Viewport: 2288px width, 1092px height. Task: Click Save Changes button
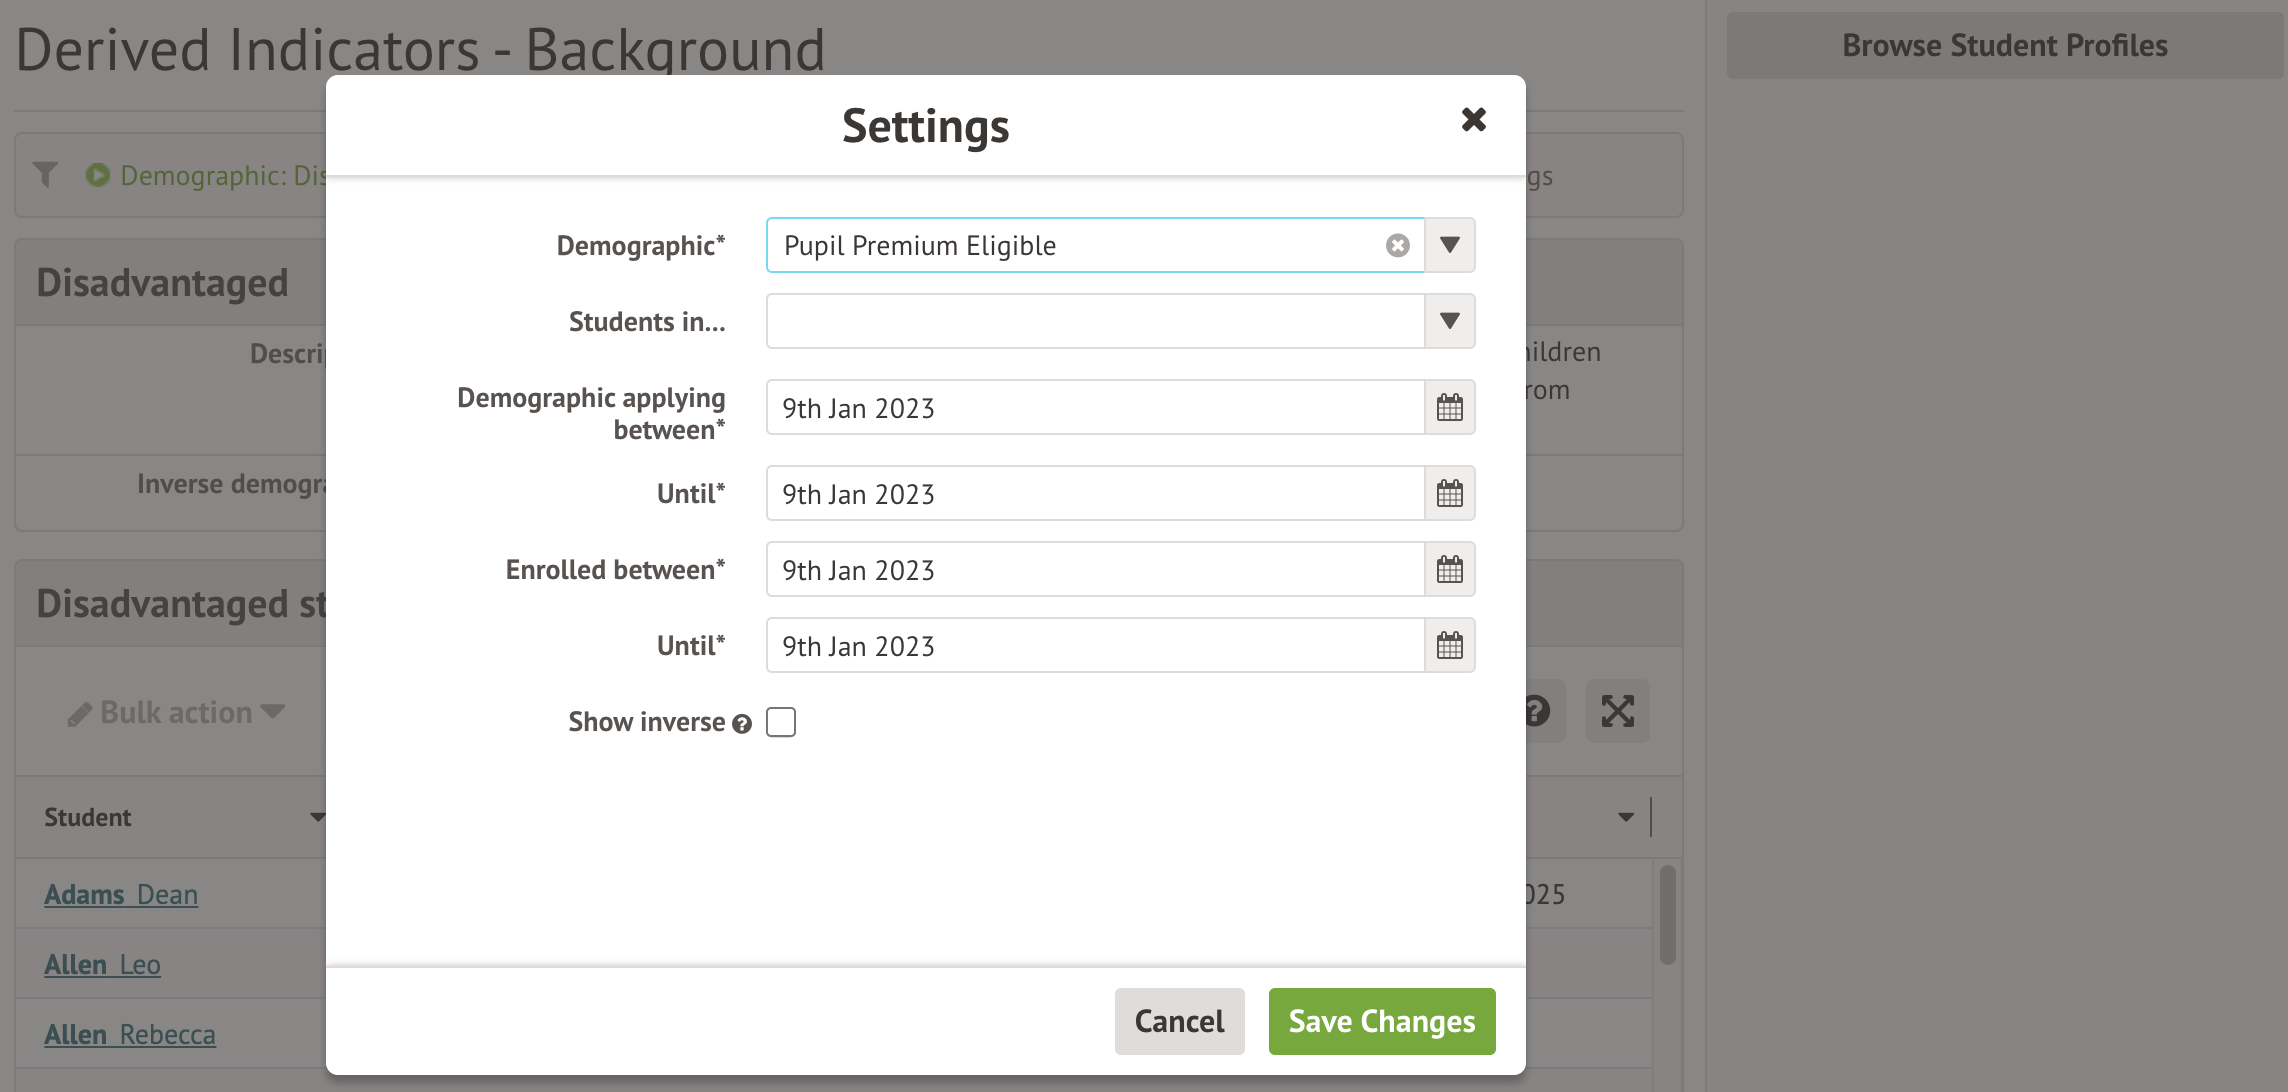(x=1381, y=1021)
